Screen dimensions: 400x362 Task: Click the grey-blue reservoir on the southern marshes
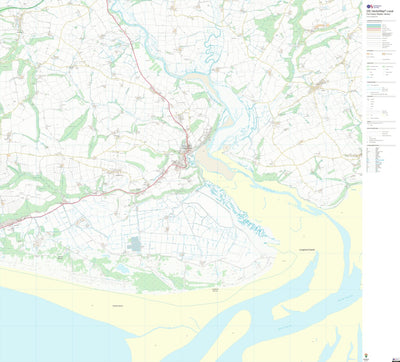(x=135, y=244)
